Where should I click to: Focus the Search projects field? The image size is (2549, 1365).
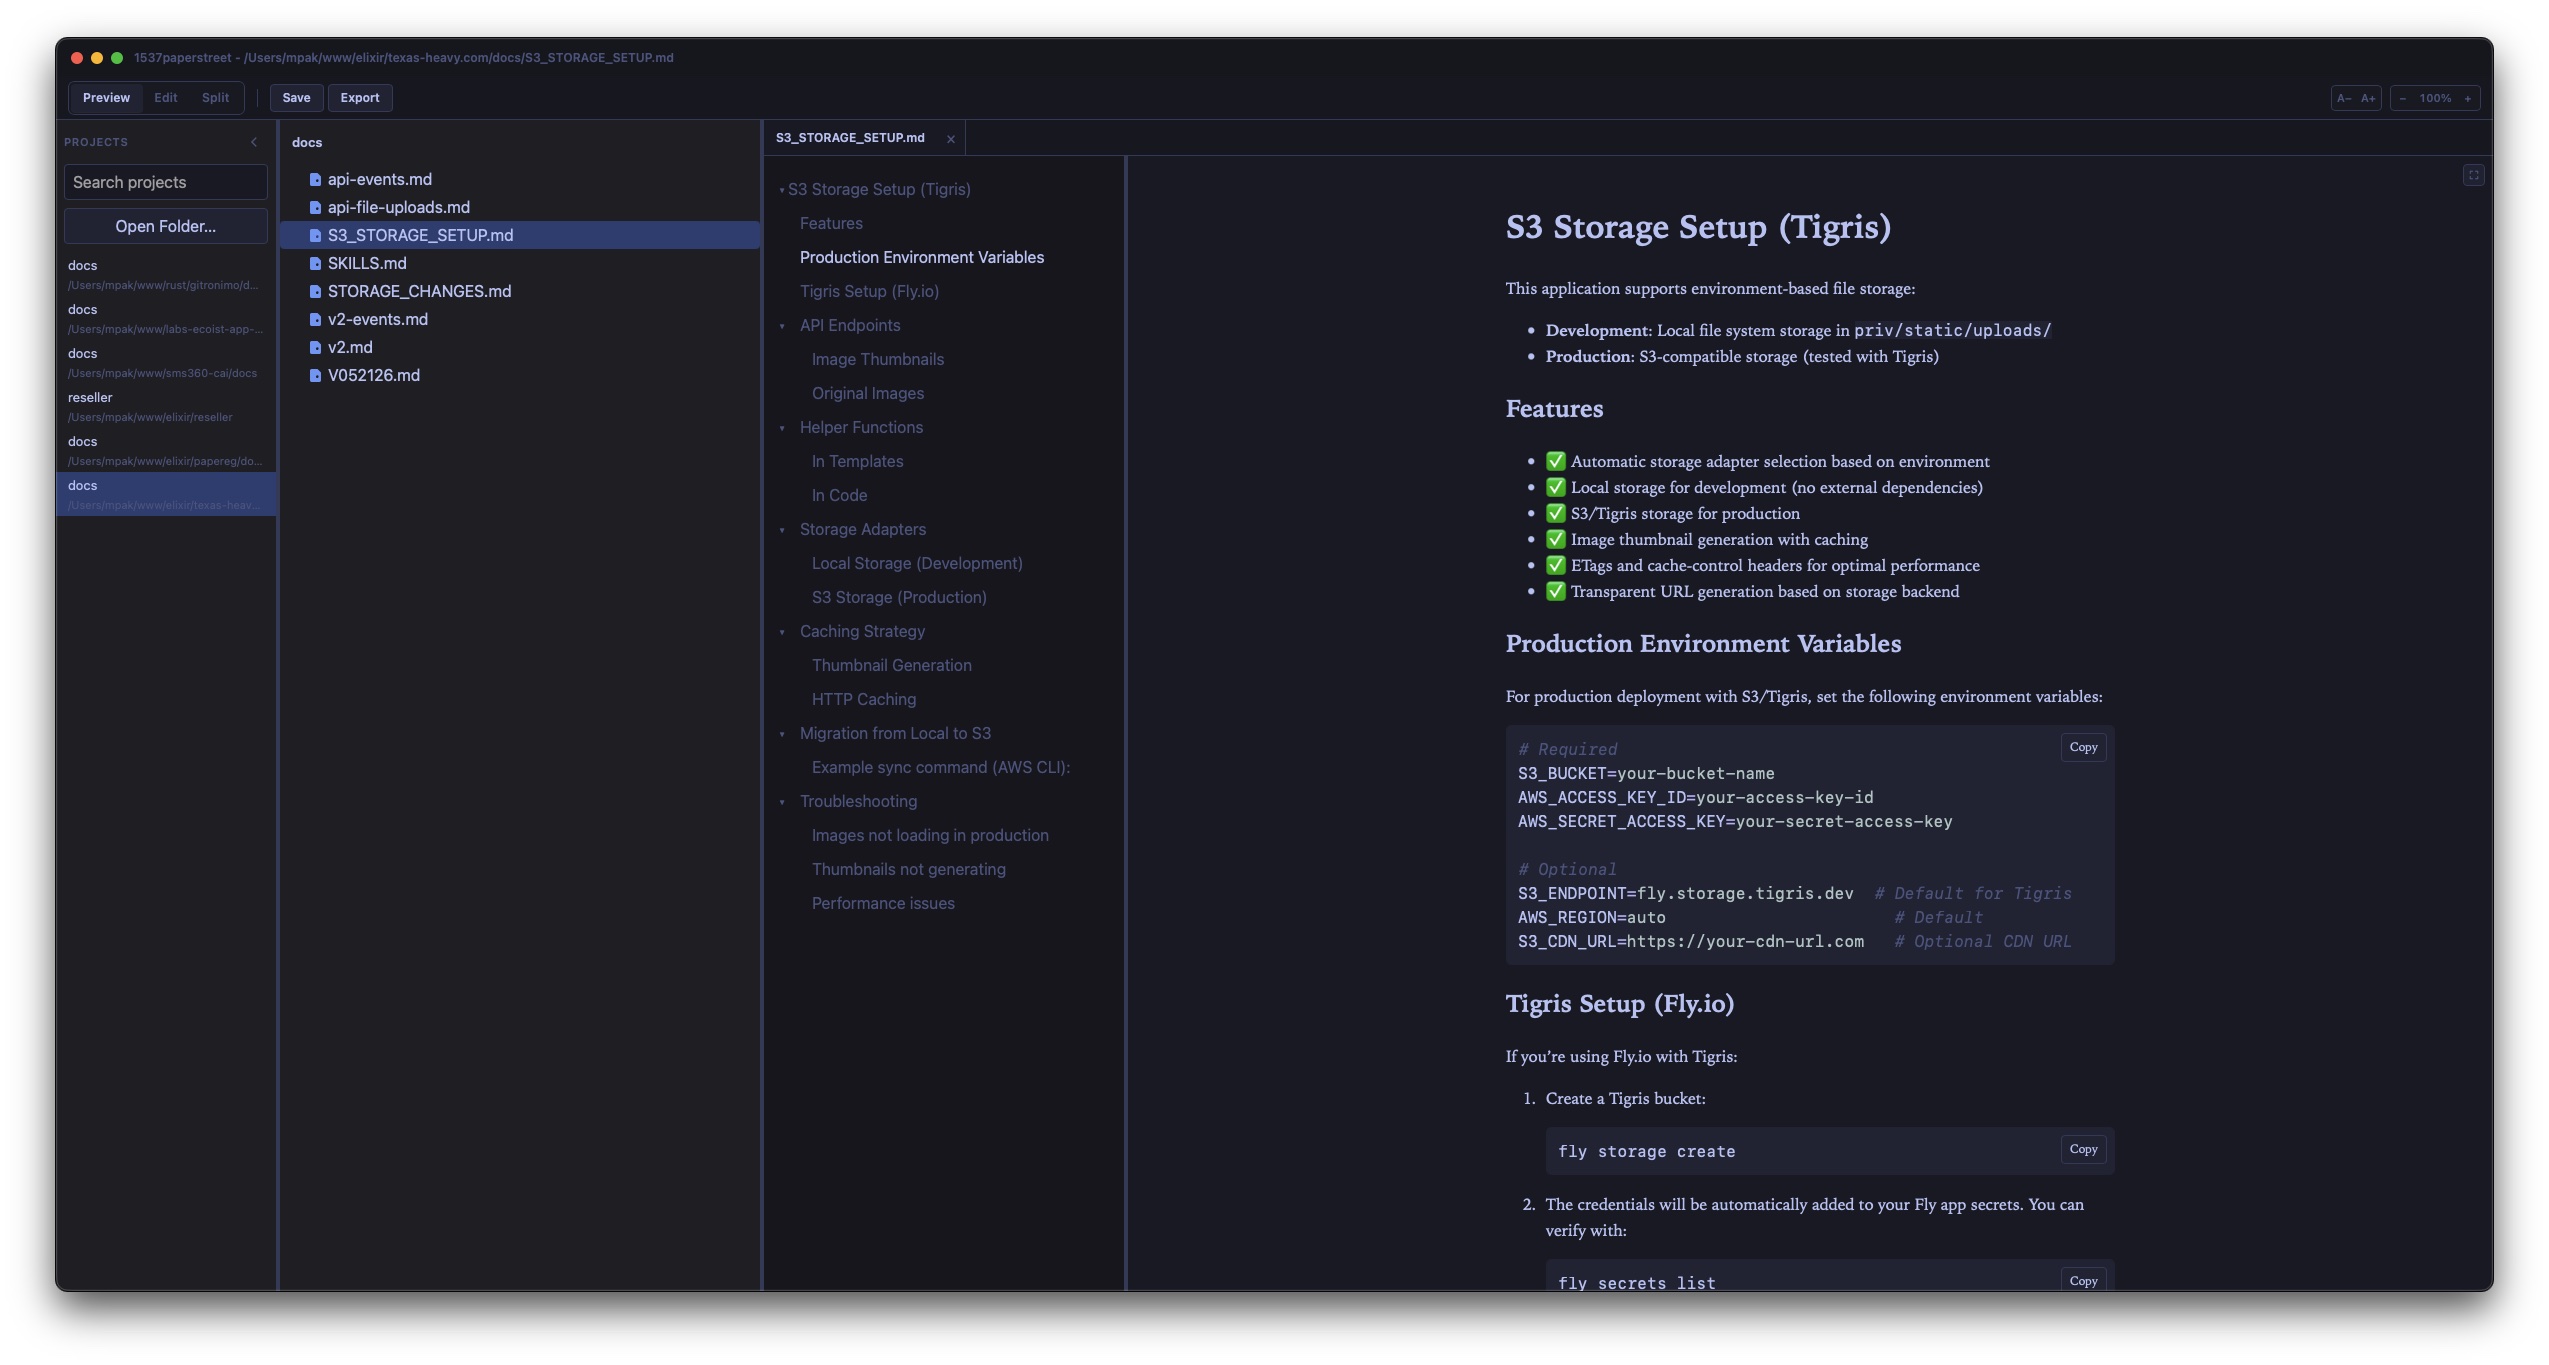click(x=166, y=182)
